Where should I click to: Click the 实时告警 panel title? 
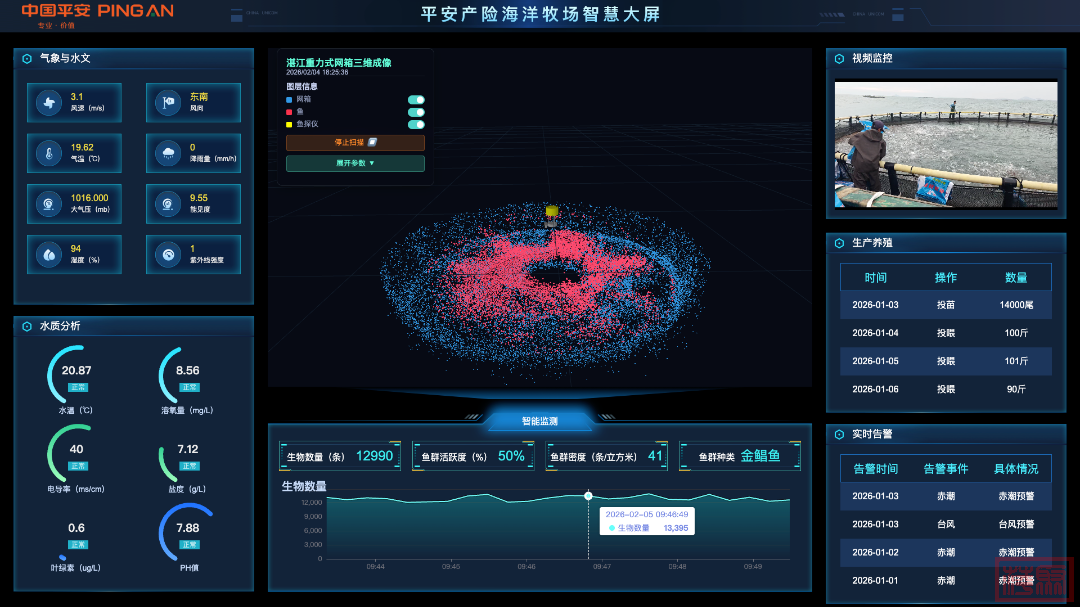[x=872, y=434]
